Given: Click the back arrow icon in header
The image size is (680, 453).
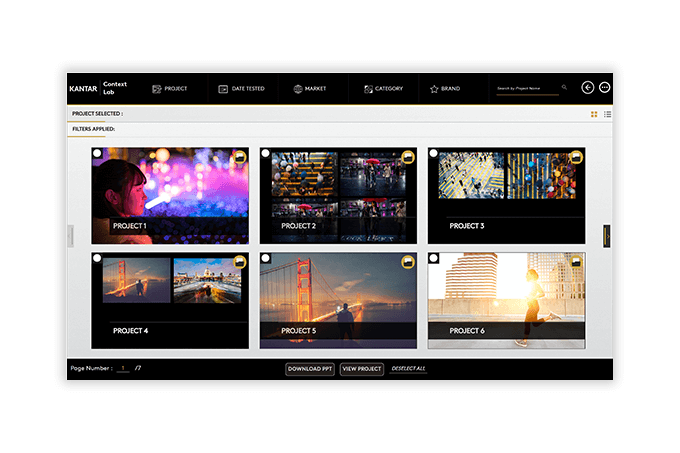Looking at the screenshot, I should 588,88.
